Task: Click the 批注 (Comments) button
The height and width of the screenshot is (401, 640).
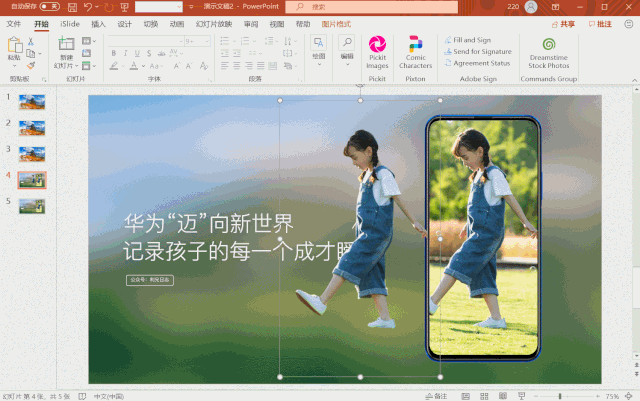Action: tap(600, 24)
